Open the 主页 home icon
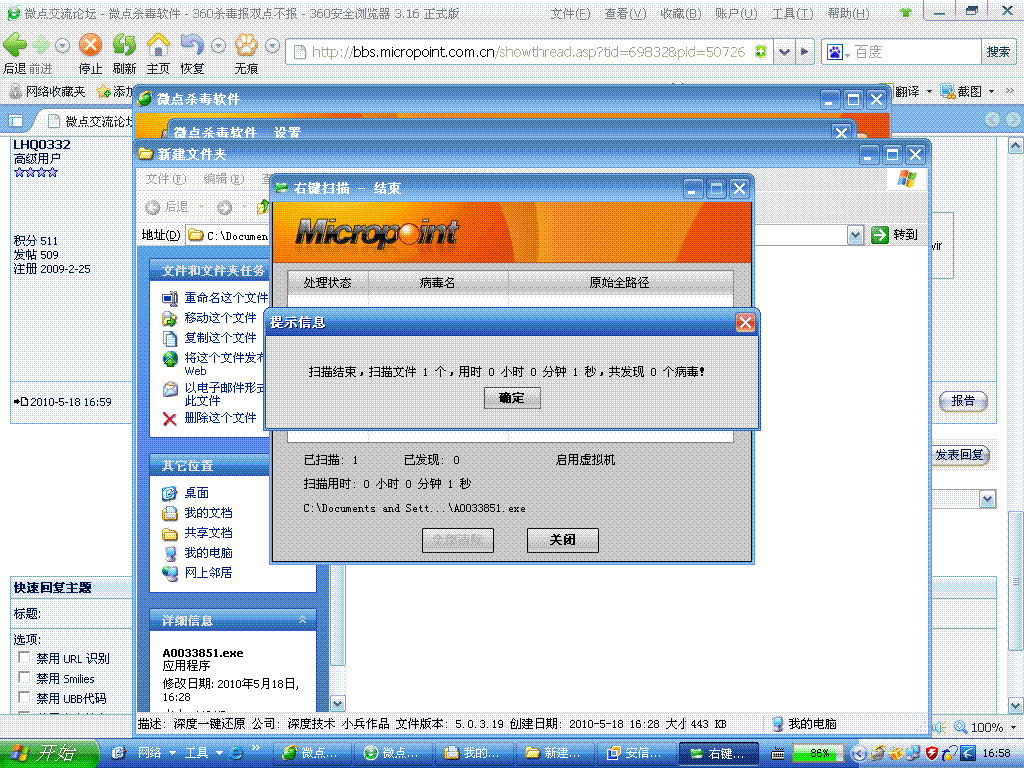The height and width of the screenshot is (768, 1024). 158,45
